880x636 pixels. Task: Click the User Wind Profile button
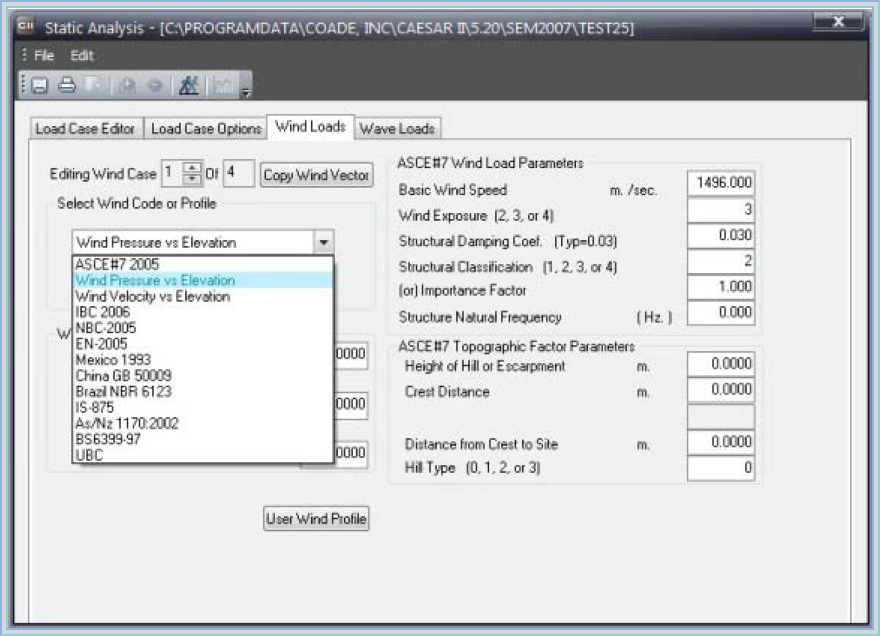point(317,519)
